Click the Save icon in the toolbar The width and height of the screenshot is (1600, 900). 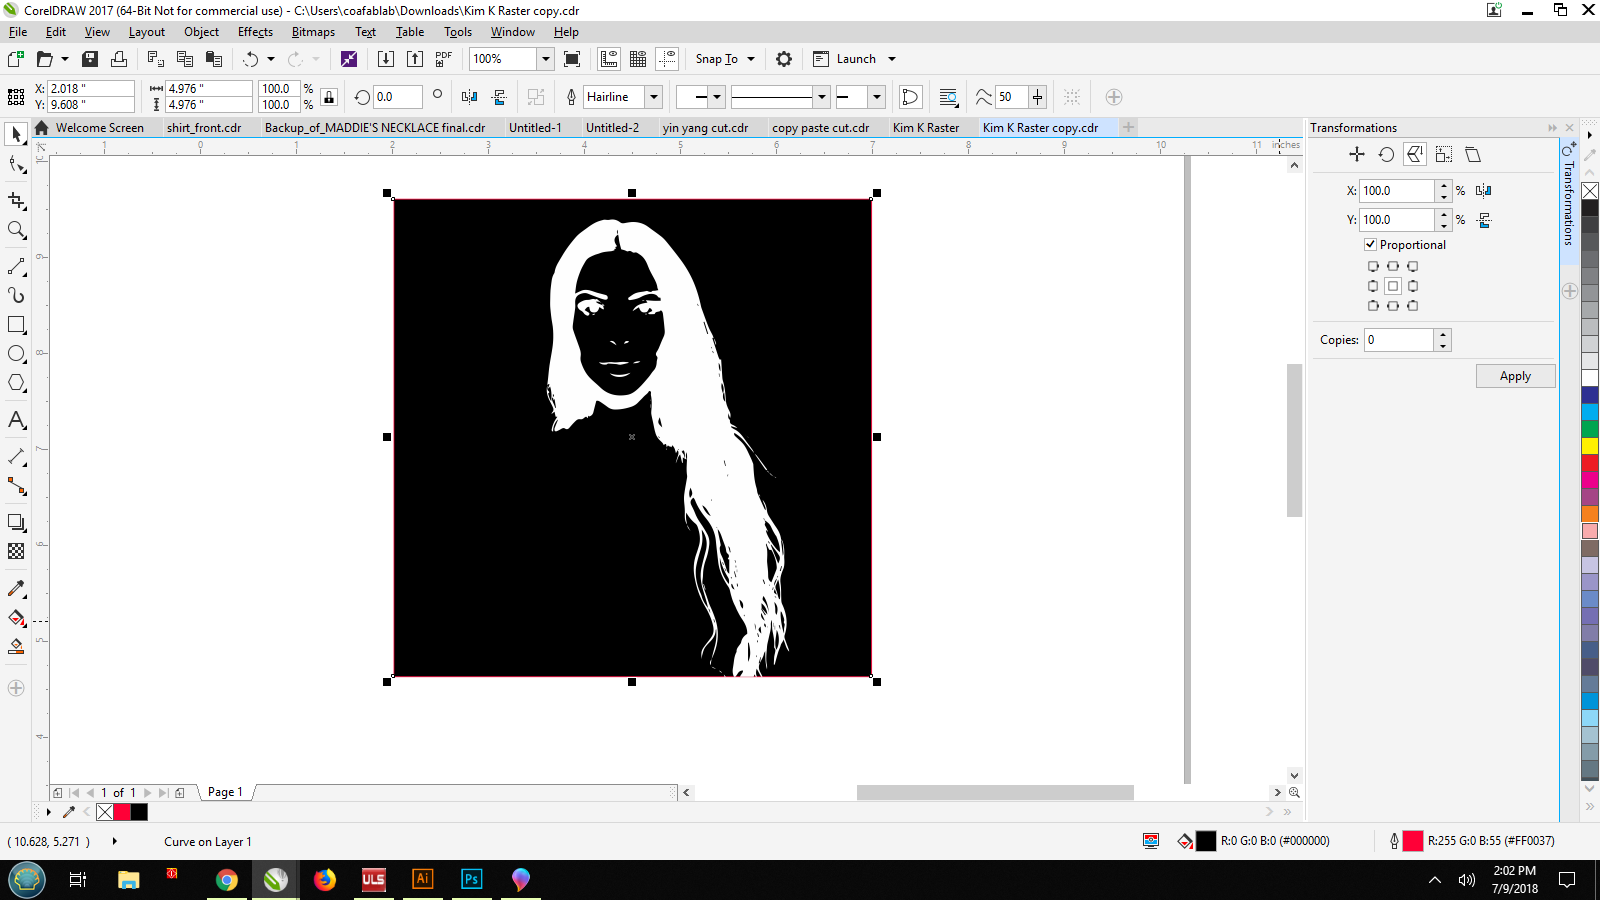[90, 59]
